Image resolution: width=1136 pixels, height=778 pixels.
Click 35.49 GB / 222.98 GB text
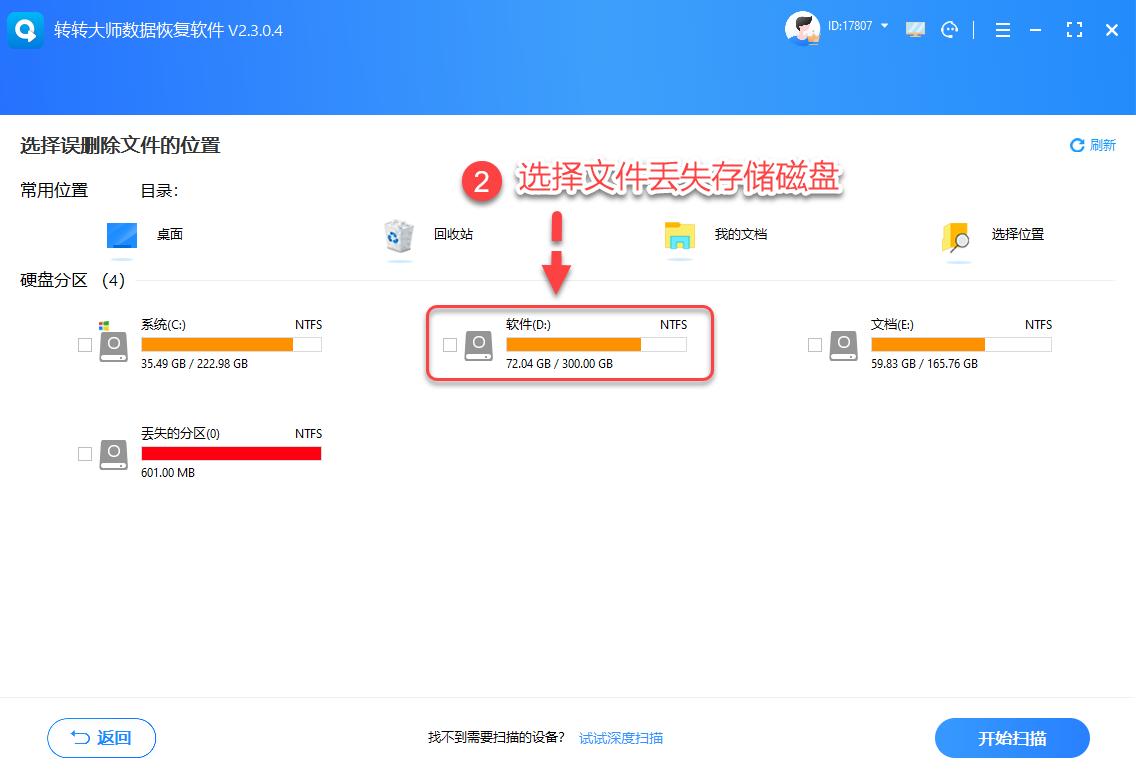[195, 364]
